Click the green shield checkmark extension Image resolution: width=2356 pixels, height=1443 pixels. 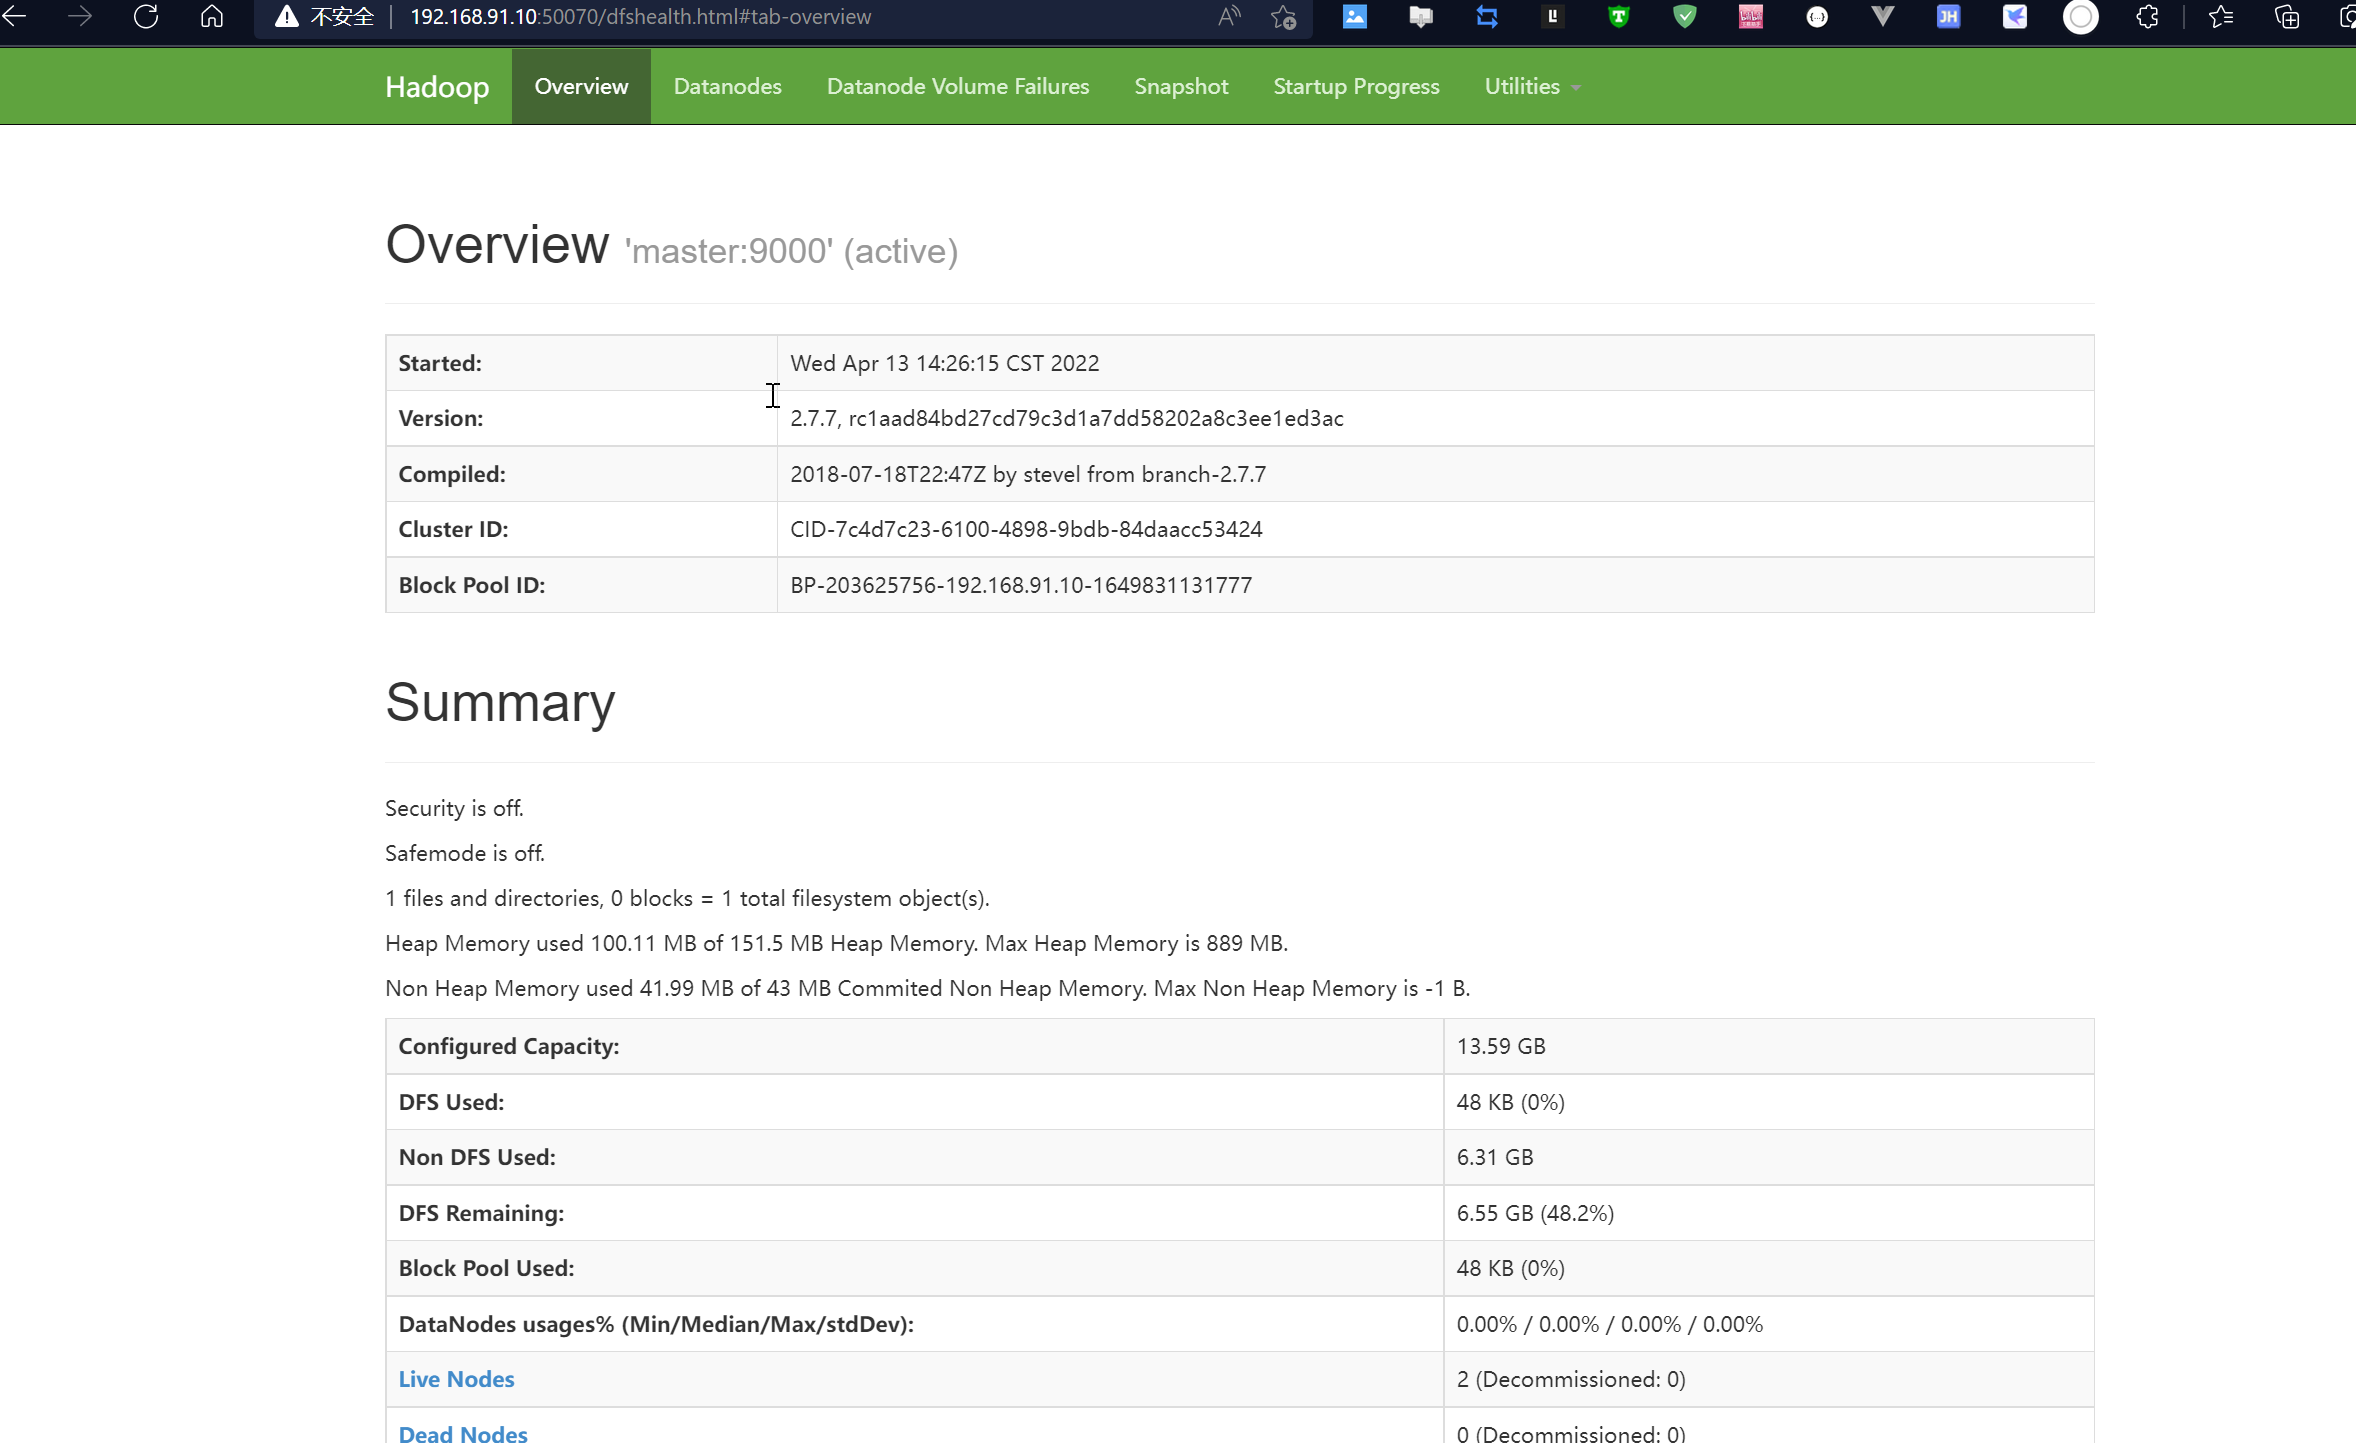pyautogui.click(x=1685, y=17)
